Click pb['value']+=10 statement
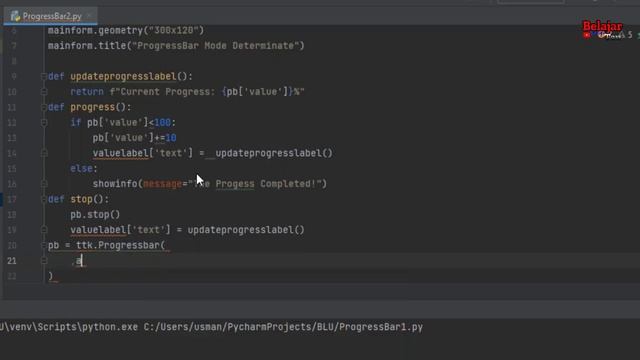This screenshot has width=640, height=360. (x=134, y=138)
